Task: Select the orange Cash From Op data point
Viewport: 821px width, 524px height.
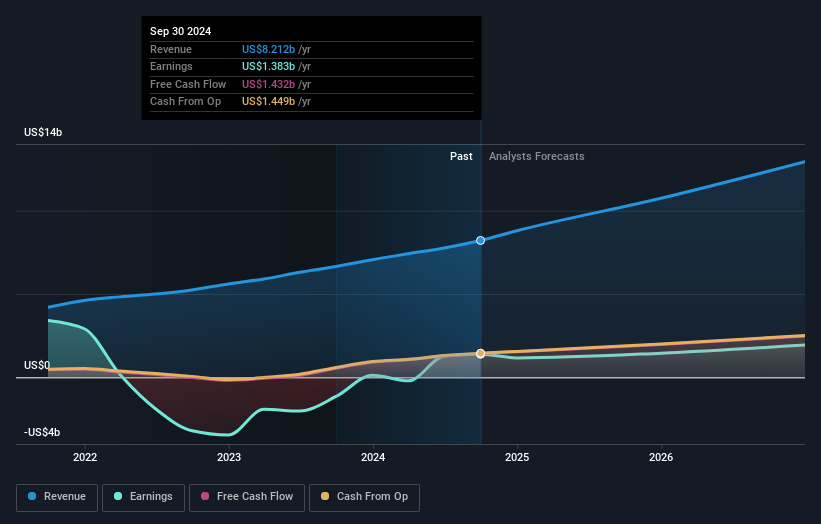Action: (x=480, y=354)
